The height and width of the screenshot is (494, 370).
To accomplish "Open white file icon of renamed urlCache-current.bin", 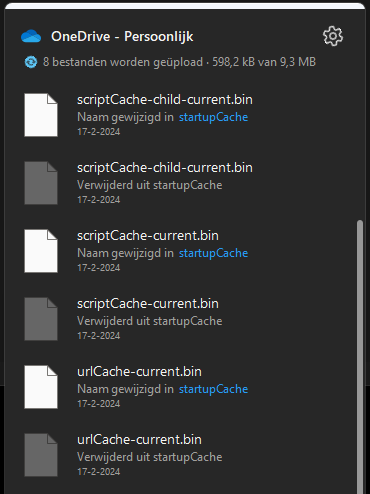I will pos(41,387).
